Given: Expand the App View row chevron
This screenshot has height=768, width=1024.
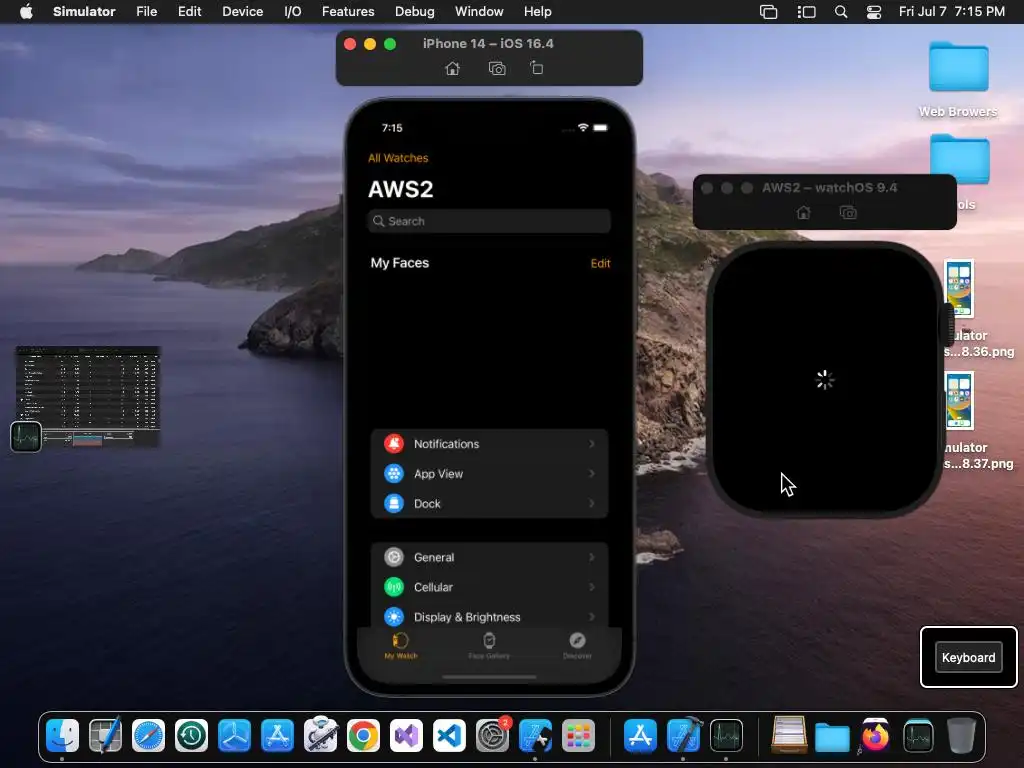Looking at the screenshot, I should pyautogui.click(x=592, y=473).
